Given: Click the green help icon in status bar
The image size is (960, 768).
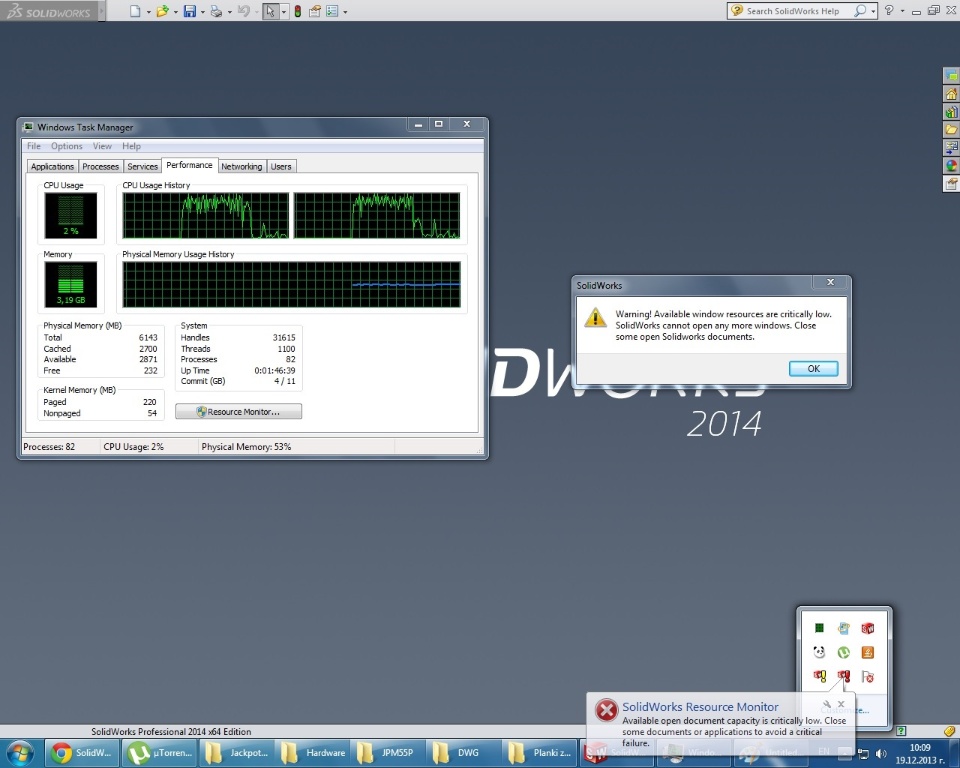Looking at the screenshot, I should pos(901,731).
